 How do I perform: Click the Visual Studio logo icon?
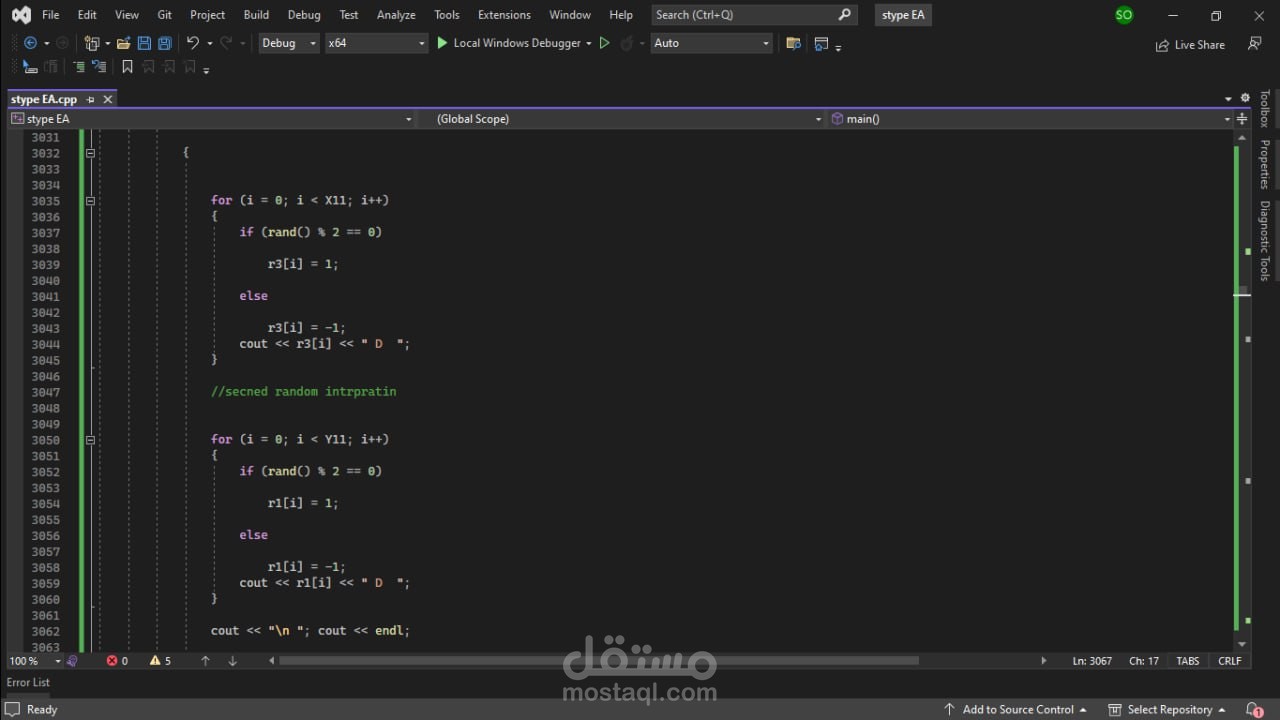coord(21,15)
